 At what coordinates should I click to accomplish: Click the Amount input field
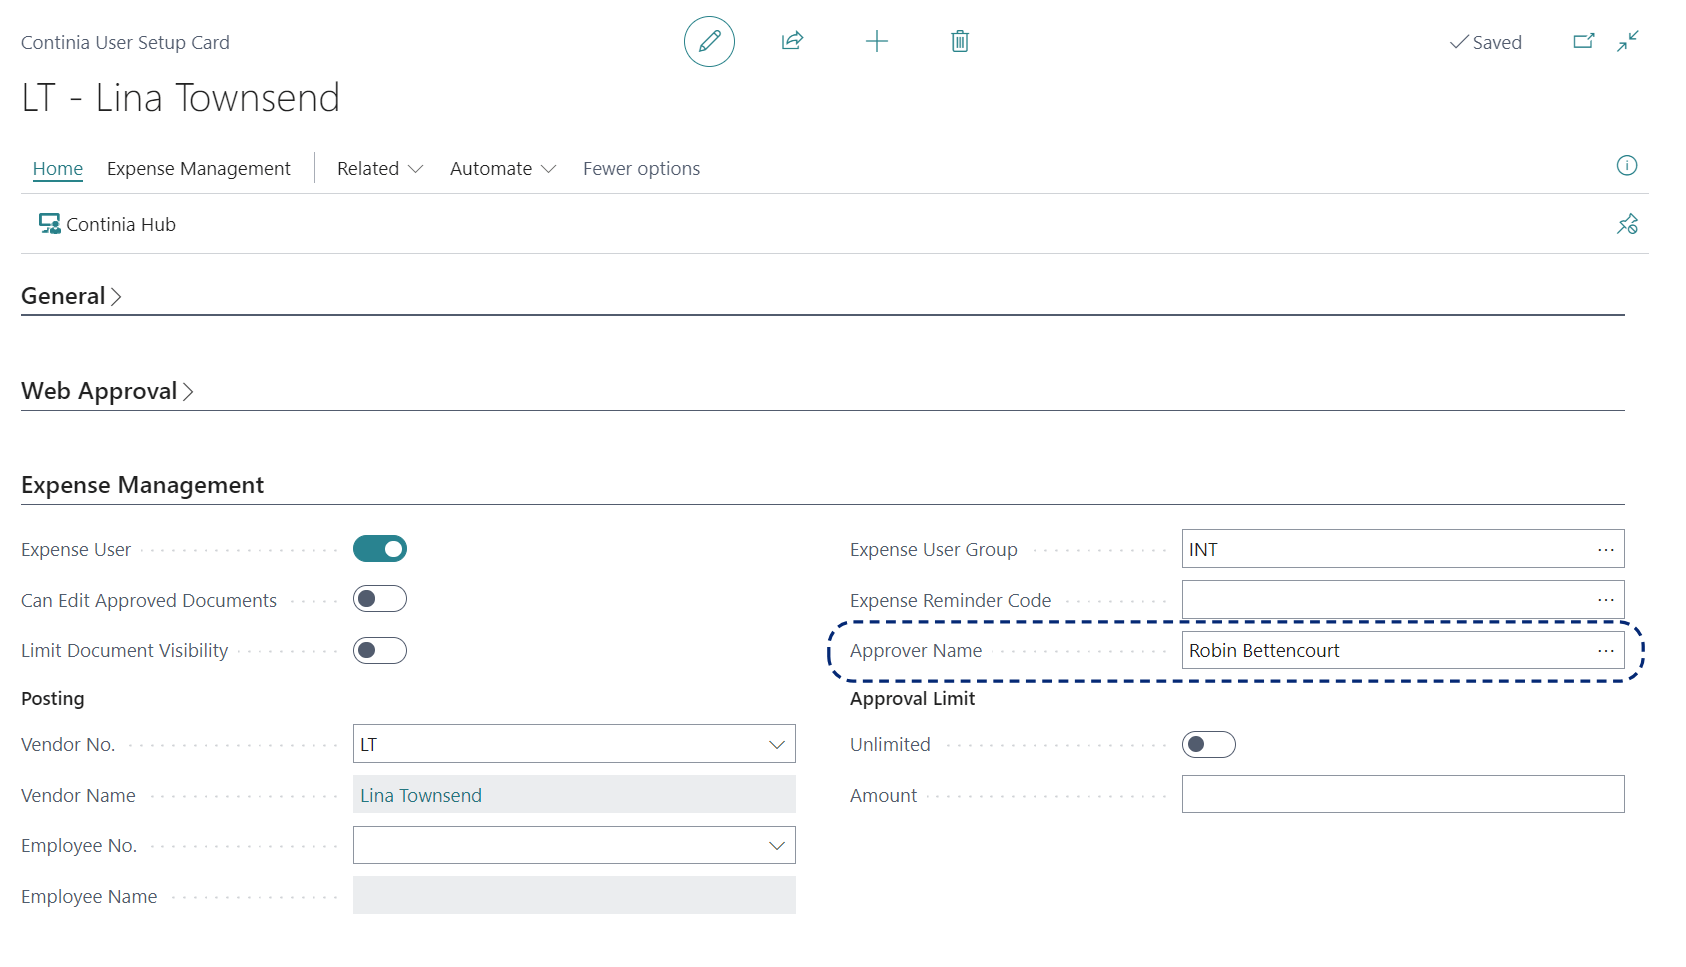pos(1403,795)
